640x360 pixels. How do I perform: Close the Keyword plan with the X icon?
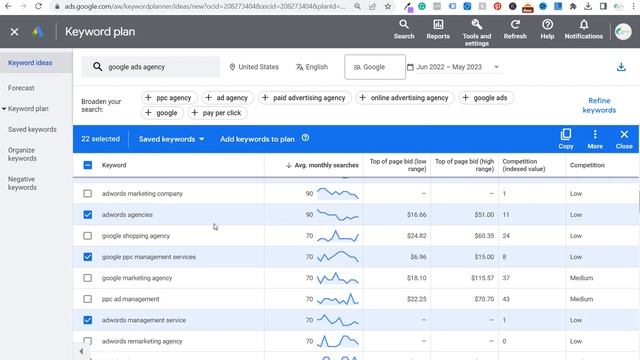(14, 32)
